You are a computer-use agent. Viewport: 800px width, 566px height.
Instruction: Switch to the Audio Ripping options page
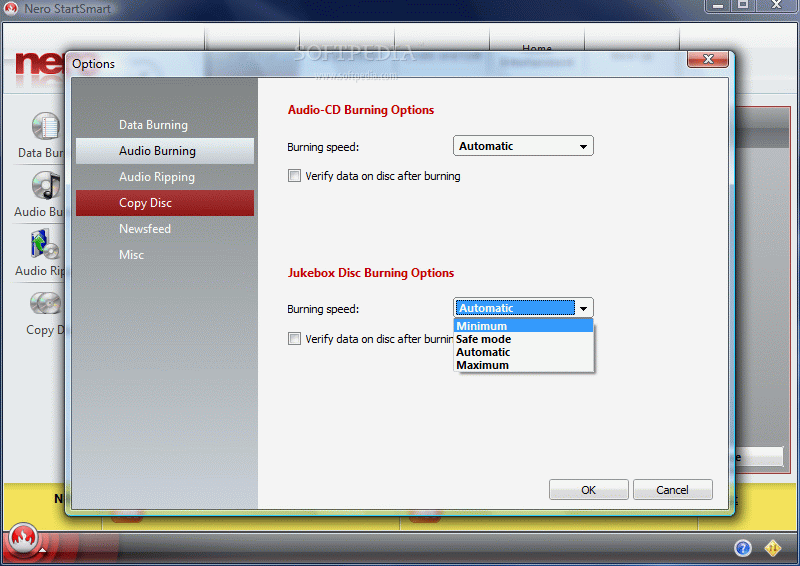[x=165, y=177]
